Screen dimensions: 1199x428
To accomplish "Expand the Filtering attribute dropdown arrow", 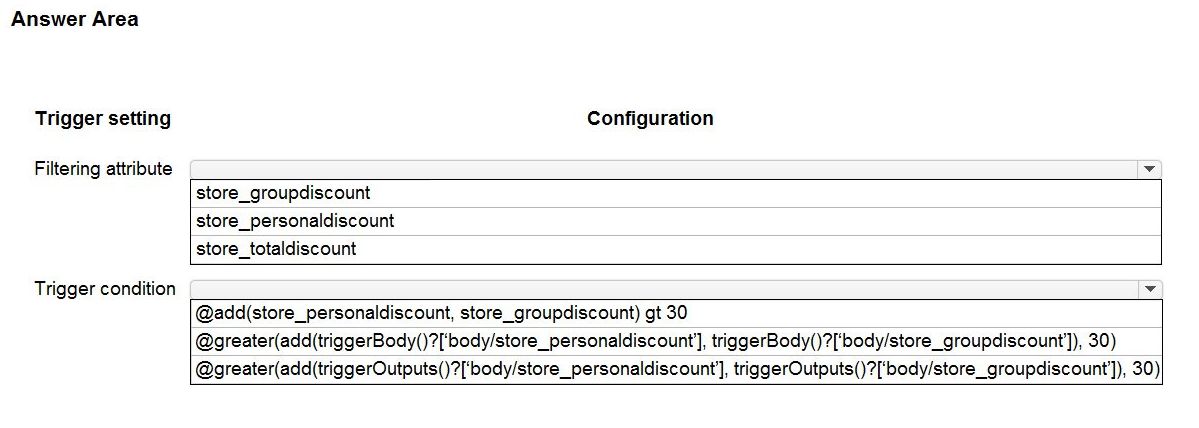I will pos(1150,170).
